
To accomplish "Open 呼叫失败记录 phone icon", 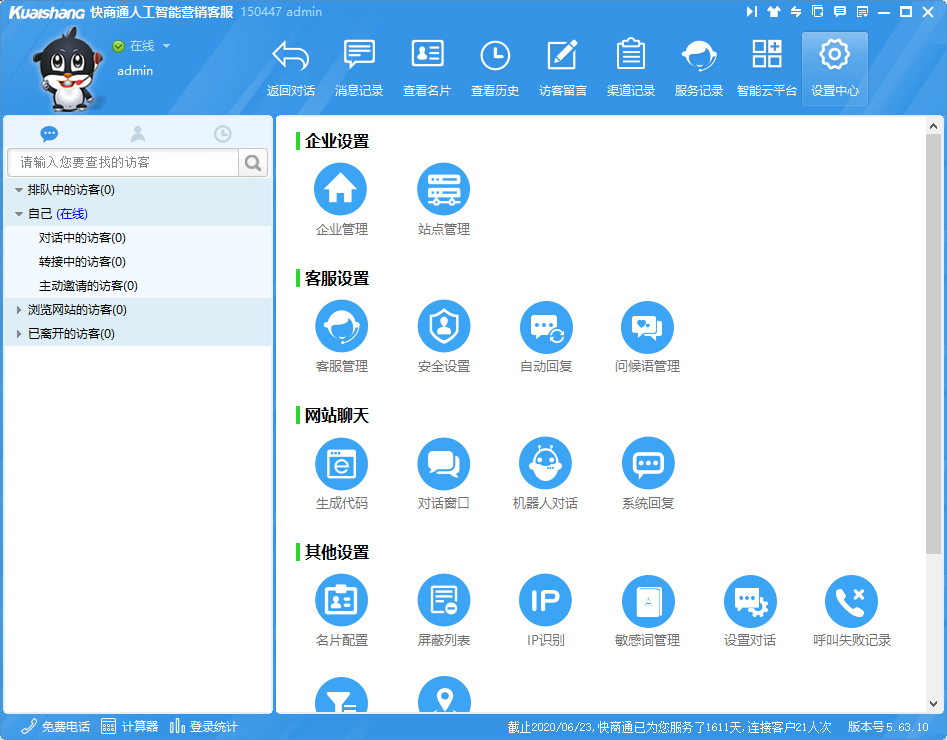I will pyautogui.click(x=851, y=601).
